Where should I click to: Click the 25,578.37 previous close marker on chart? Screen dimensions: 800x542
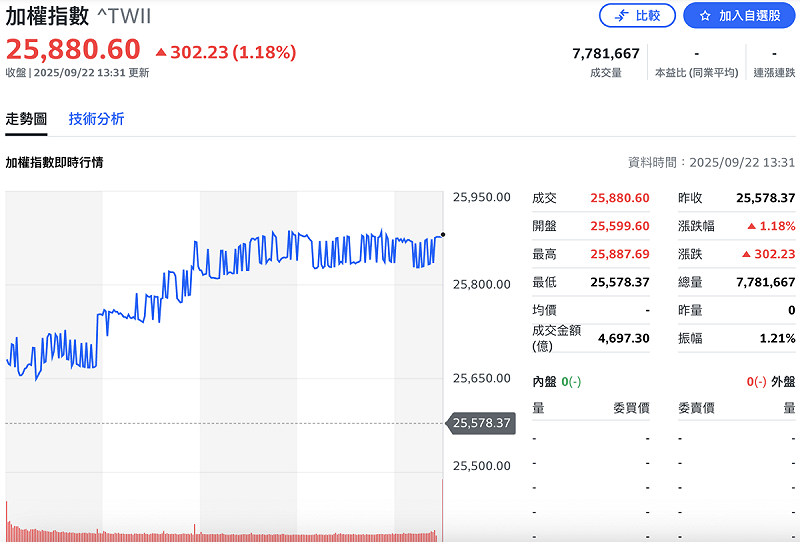tap(481, 423)
